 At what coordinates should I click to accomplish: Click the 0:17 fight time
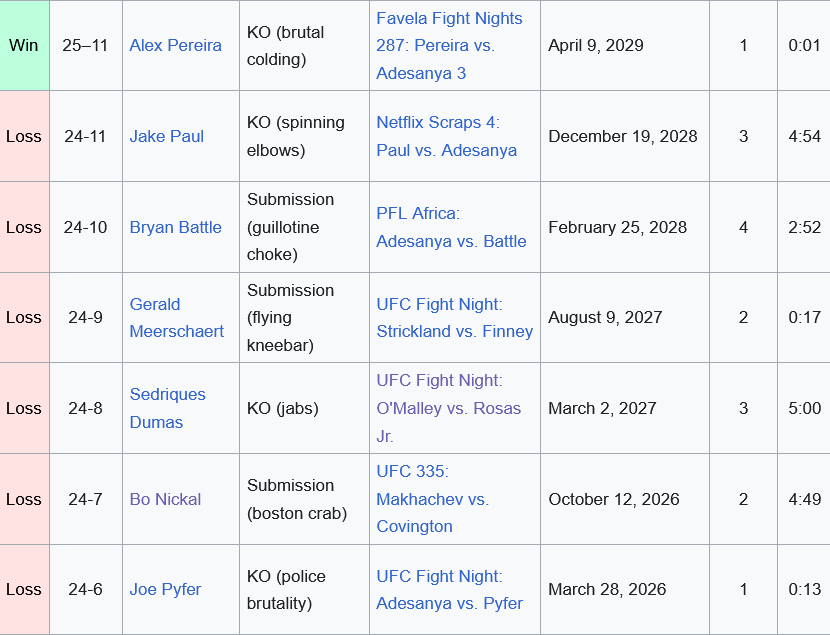(804, 318)
